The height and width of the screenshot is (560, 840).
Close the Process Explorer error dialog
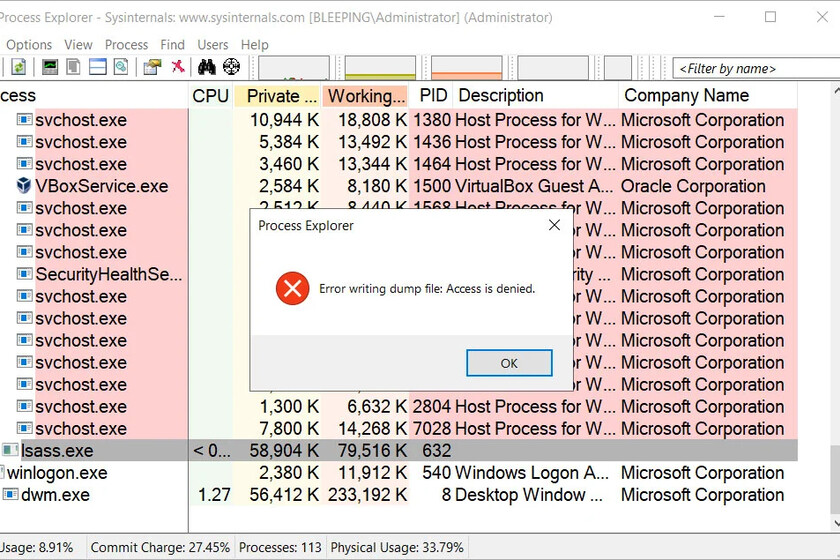(x=554, y=225)
